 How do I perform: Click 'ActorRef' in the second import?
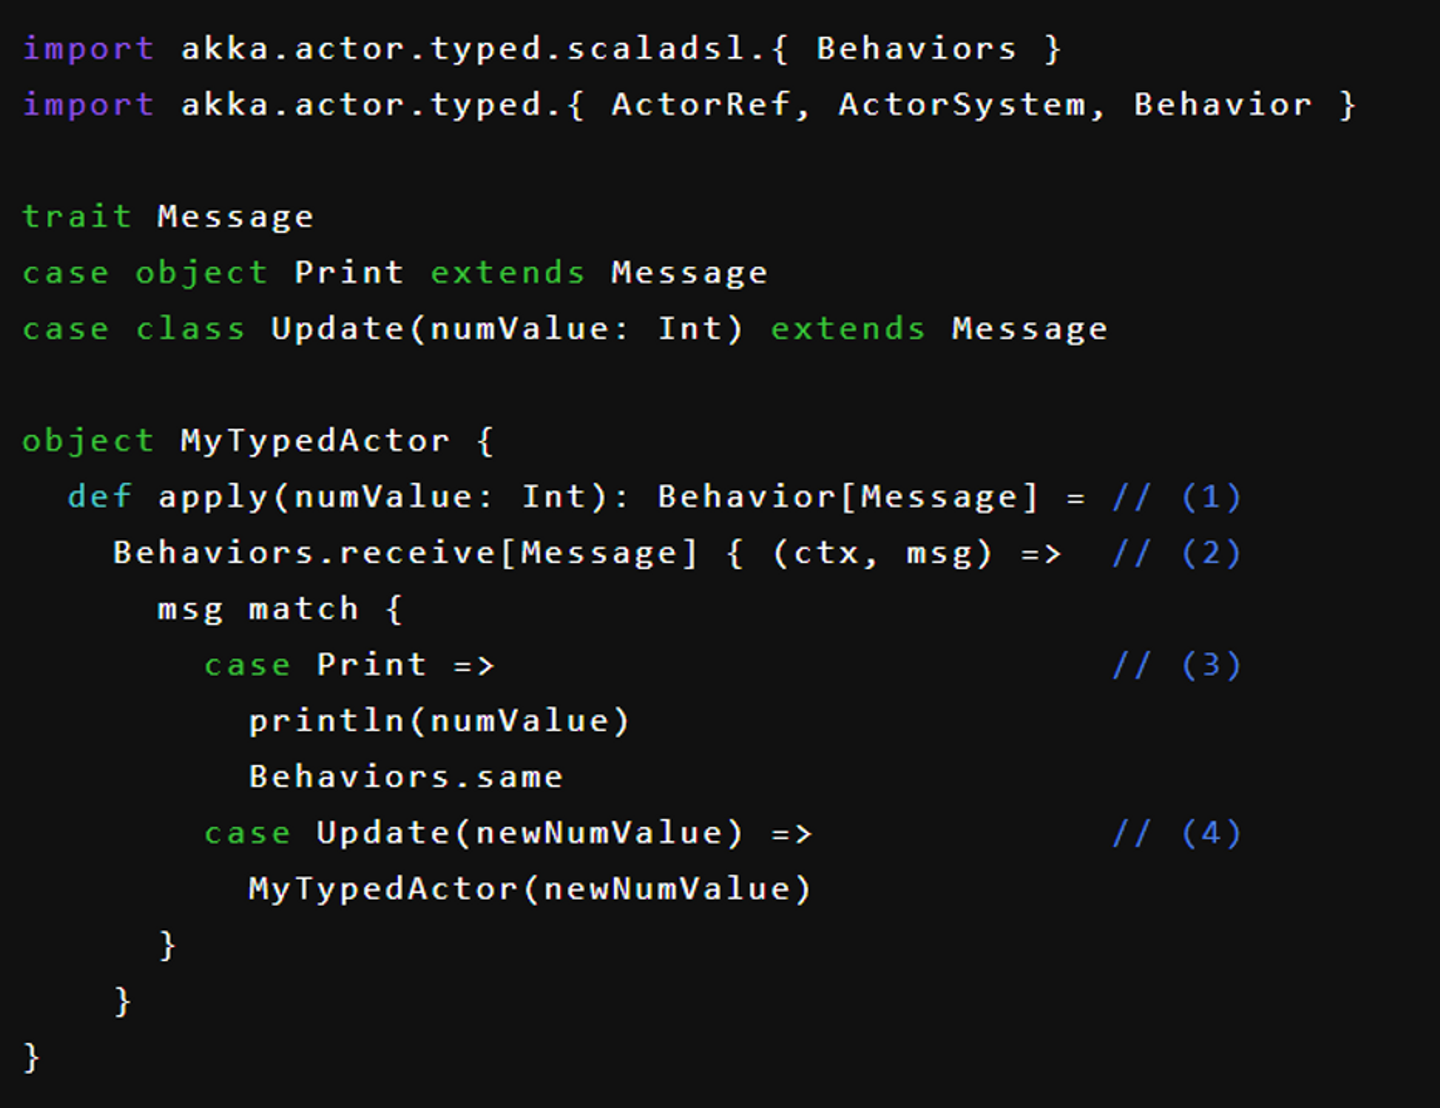[700, 104]
